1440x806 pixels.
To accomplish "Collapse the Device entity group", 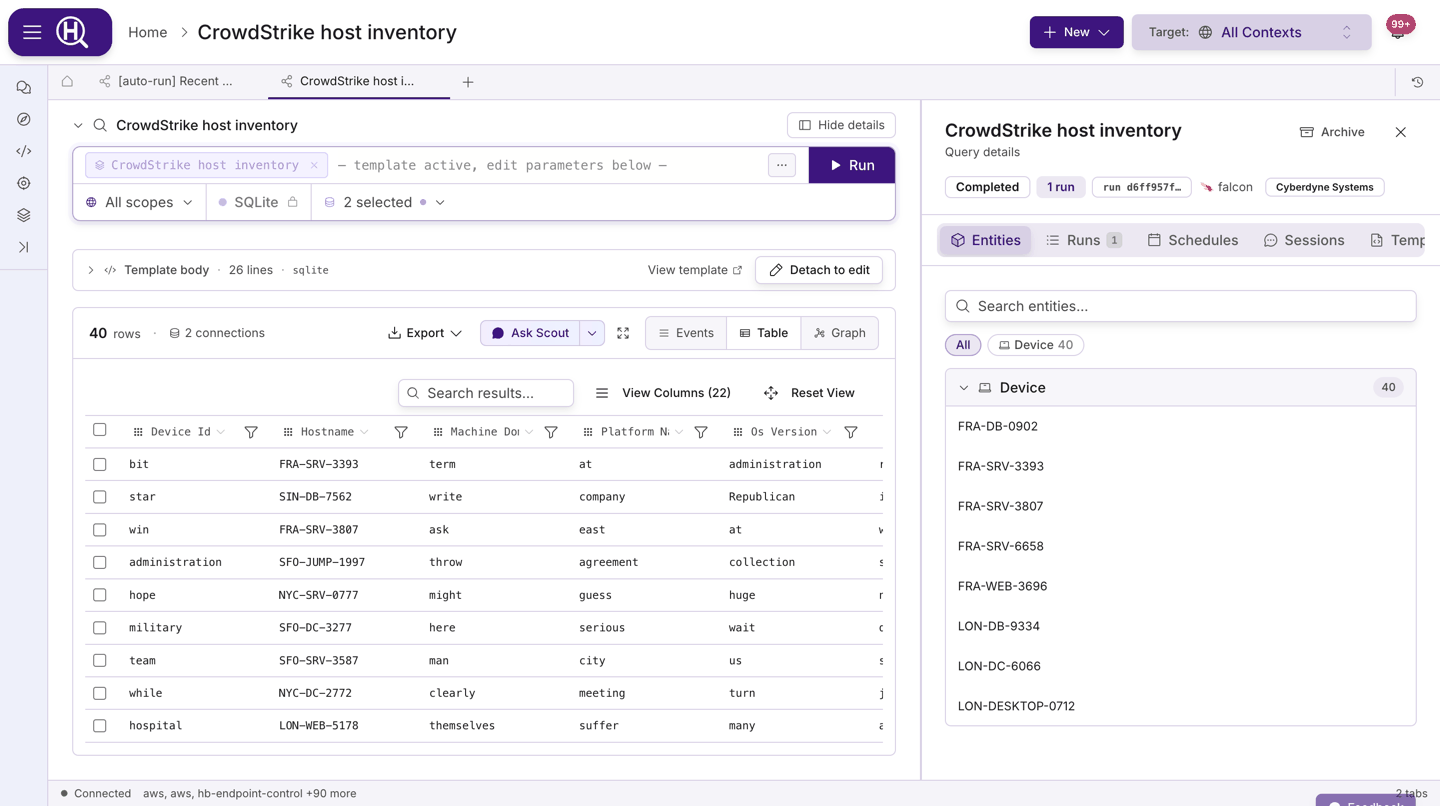I will 964,388.
